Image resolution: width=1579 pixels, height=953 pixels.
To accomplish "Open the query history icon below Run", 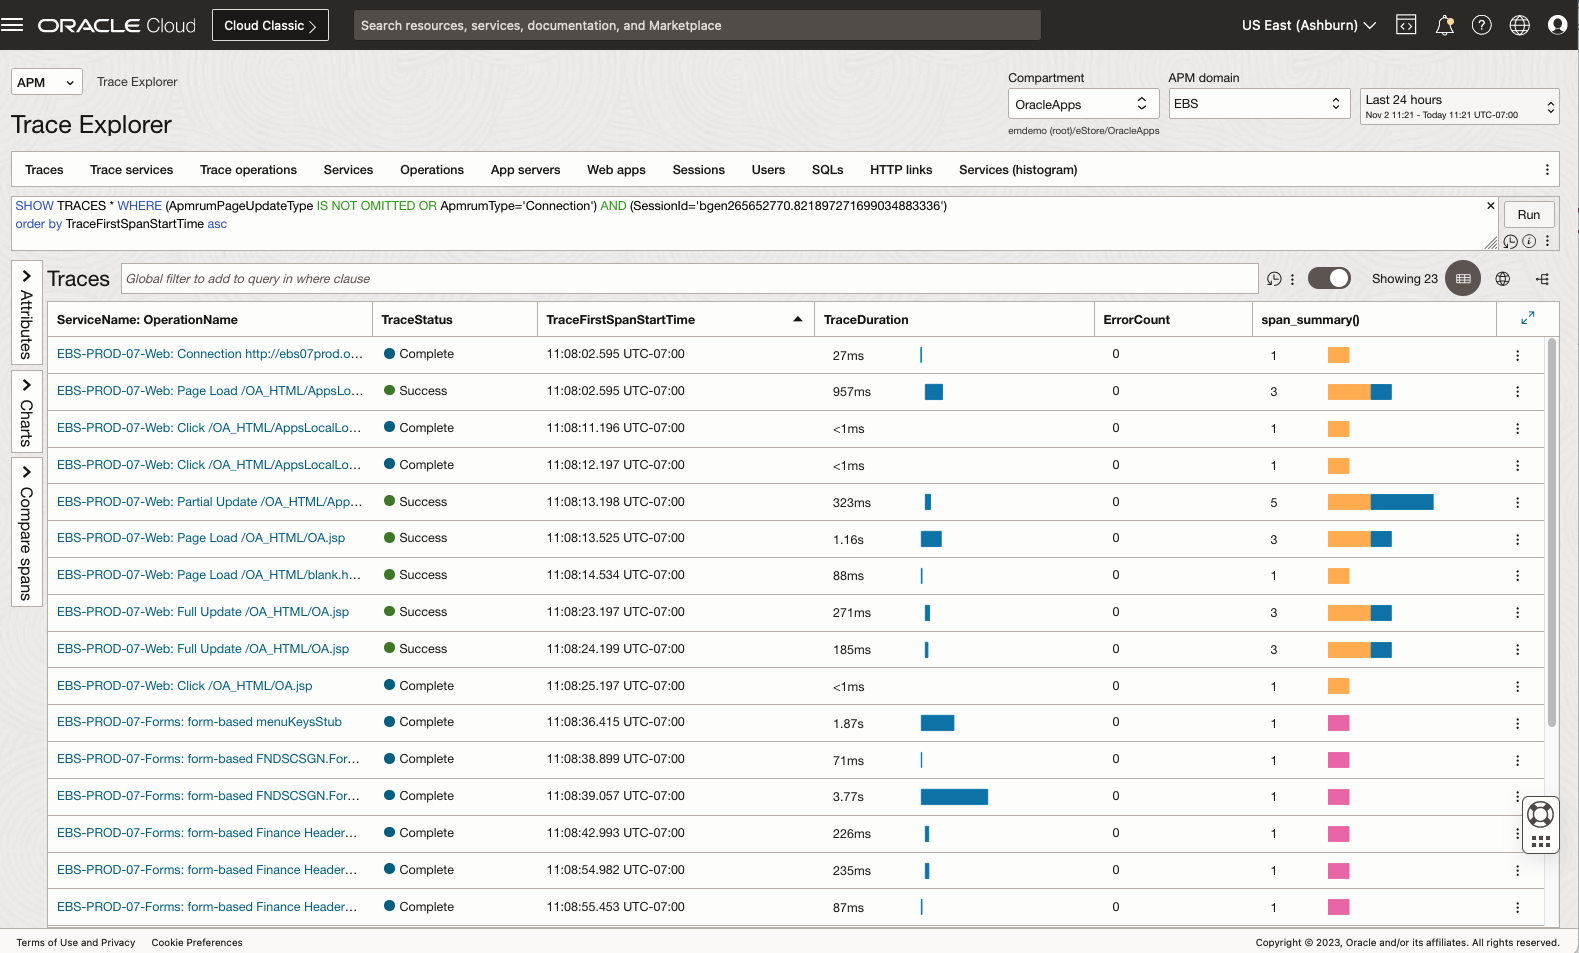I will click(1510, 241).
